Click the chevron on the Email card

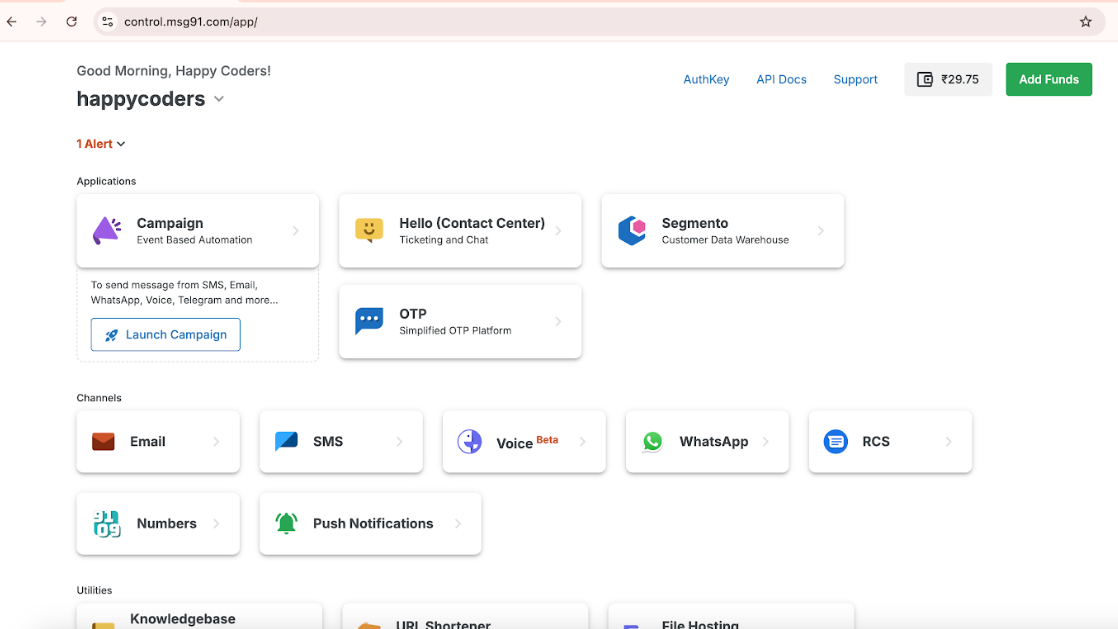click(x=216, y=441)
